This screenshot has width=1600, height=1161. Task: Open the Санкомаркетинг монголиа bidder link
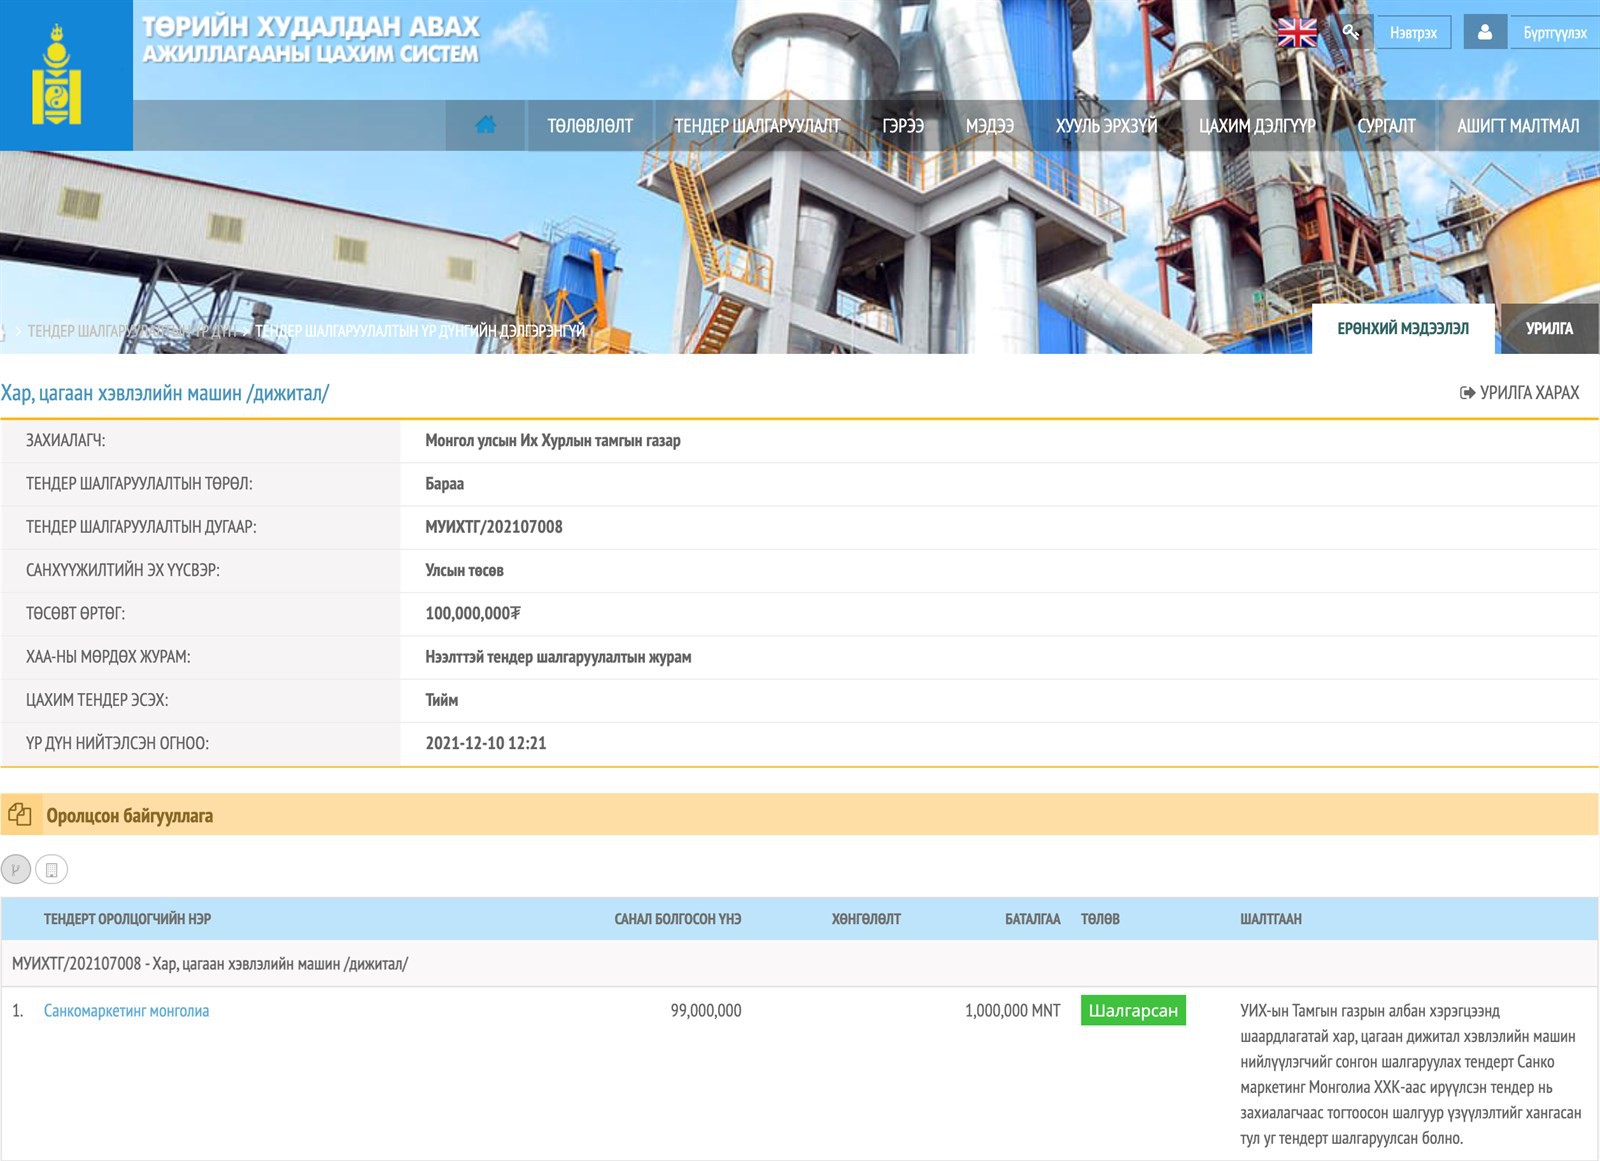pyautogui.click(x=126, y=1011)
